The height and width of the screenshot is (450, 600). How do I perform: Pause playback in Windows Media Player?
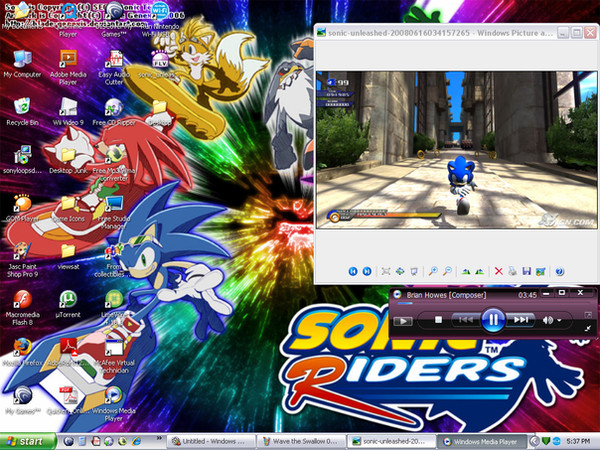(x=493, y=320)
